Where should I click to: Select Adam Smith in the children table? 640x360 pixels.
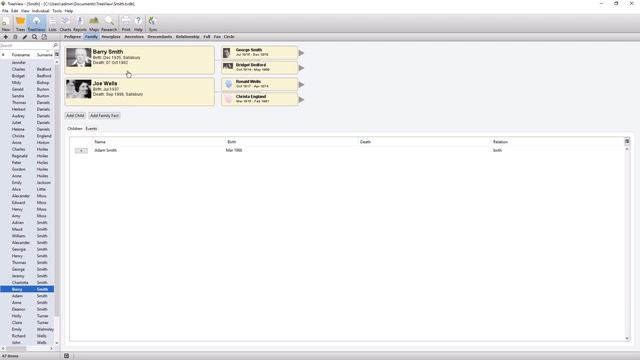click(106, 151)
